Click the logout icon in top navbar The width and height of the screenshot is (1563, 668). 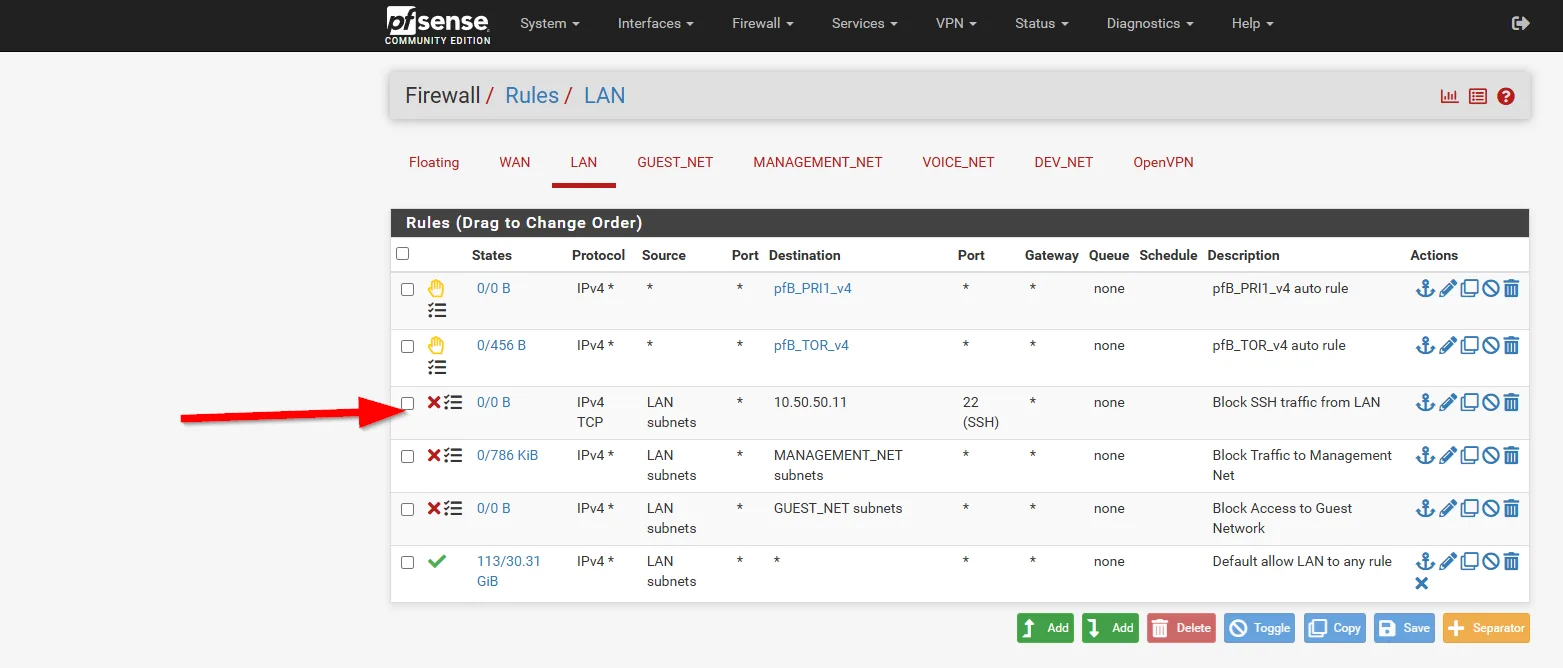(x=1520, y=23)
